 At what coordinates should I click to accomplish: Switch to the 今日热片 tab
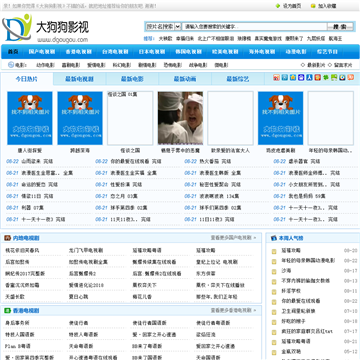pyautogui.click(x=27, y=79)
